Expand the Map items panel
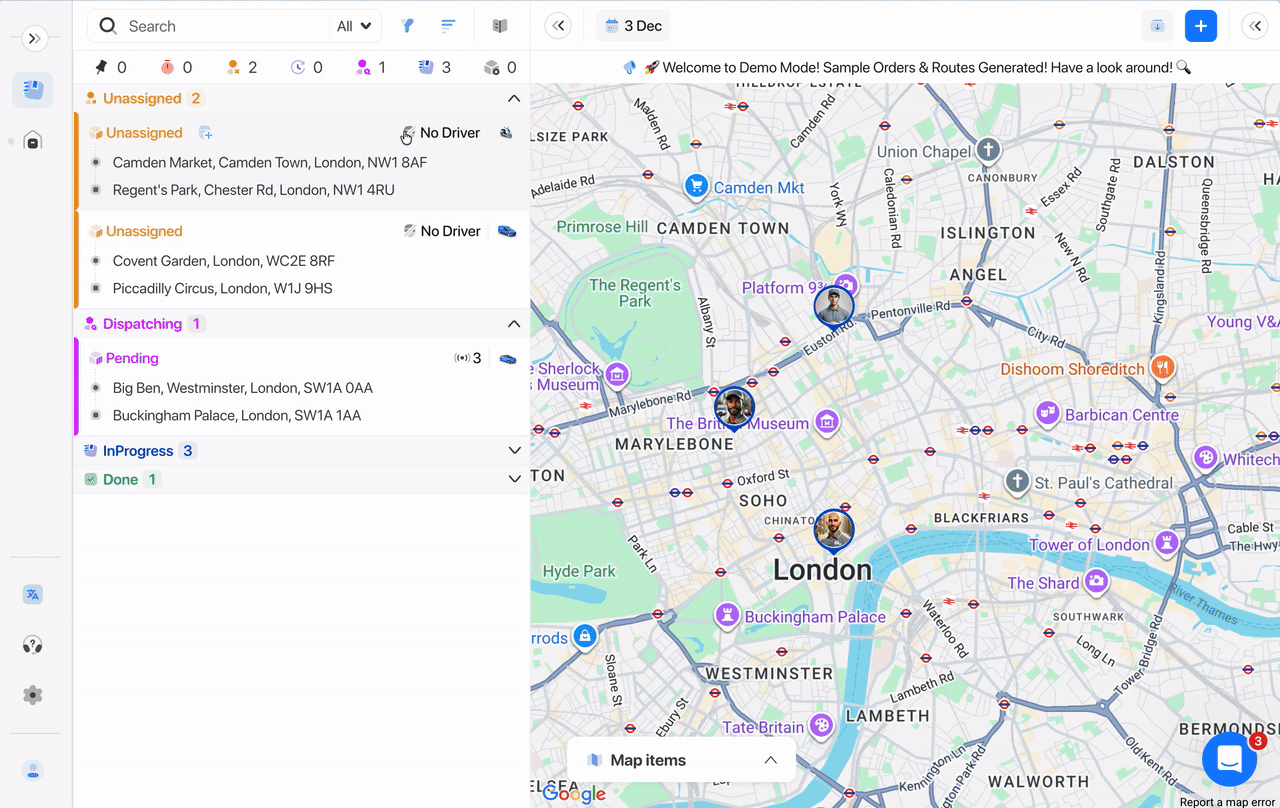 (770, 760)
